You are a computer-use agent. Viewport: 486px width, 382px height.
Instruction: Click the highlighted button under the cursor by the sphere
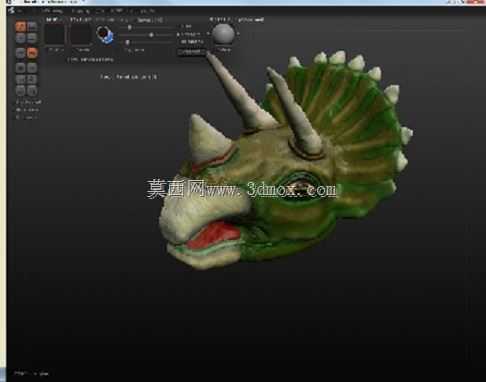[191, 52]
